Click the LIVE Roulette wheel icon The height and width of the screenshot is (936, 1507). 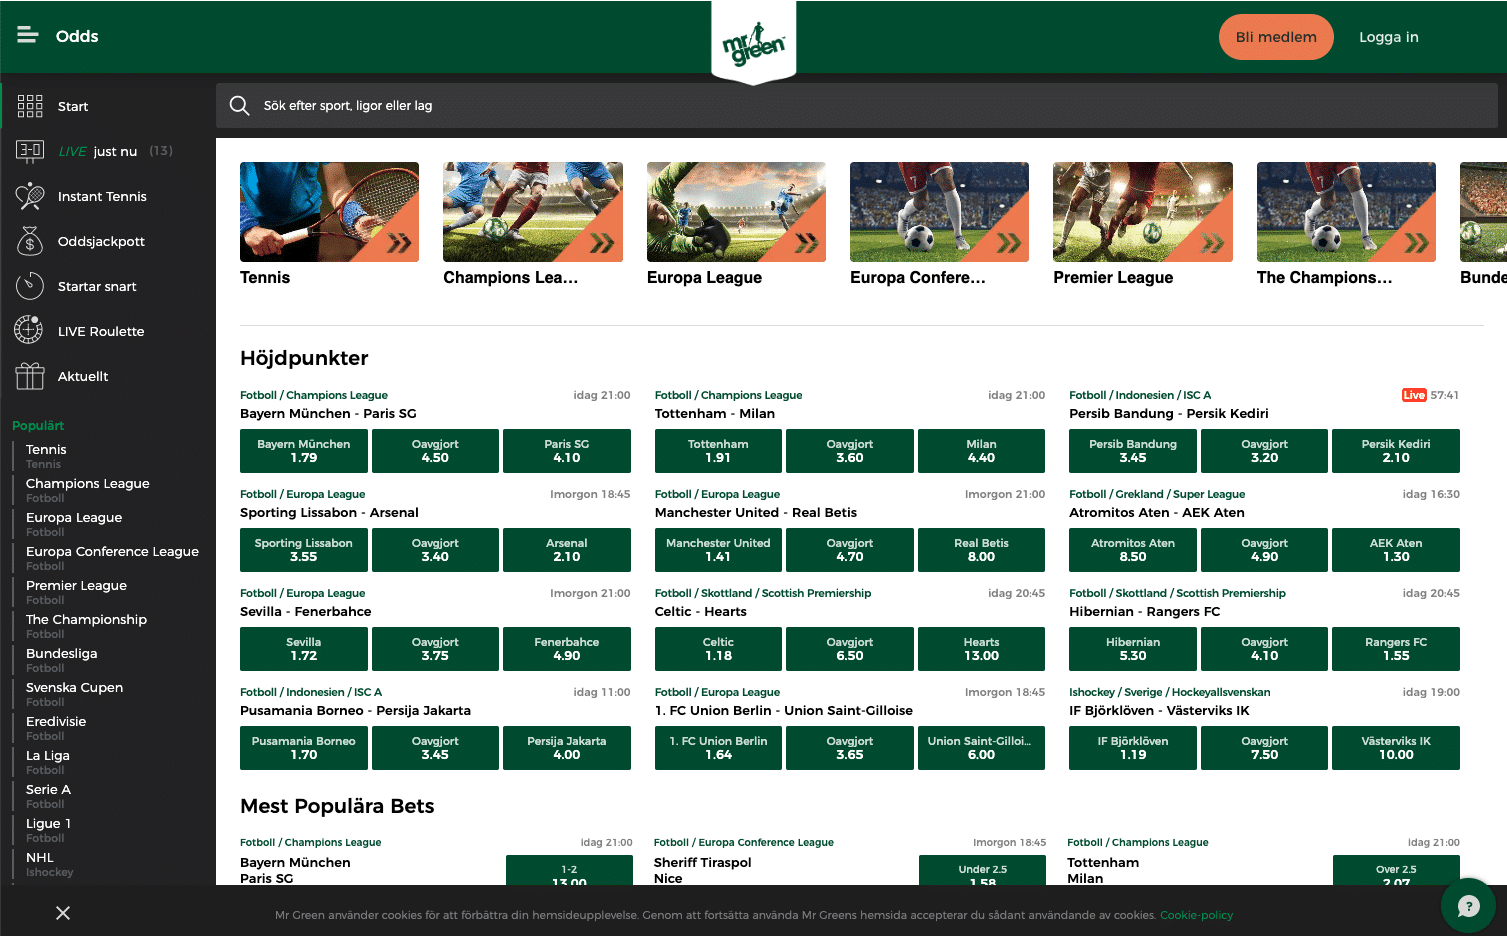(29, 330)
